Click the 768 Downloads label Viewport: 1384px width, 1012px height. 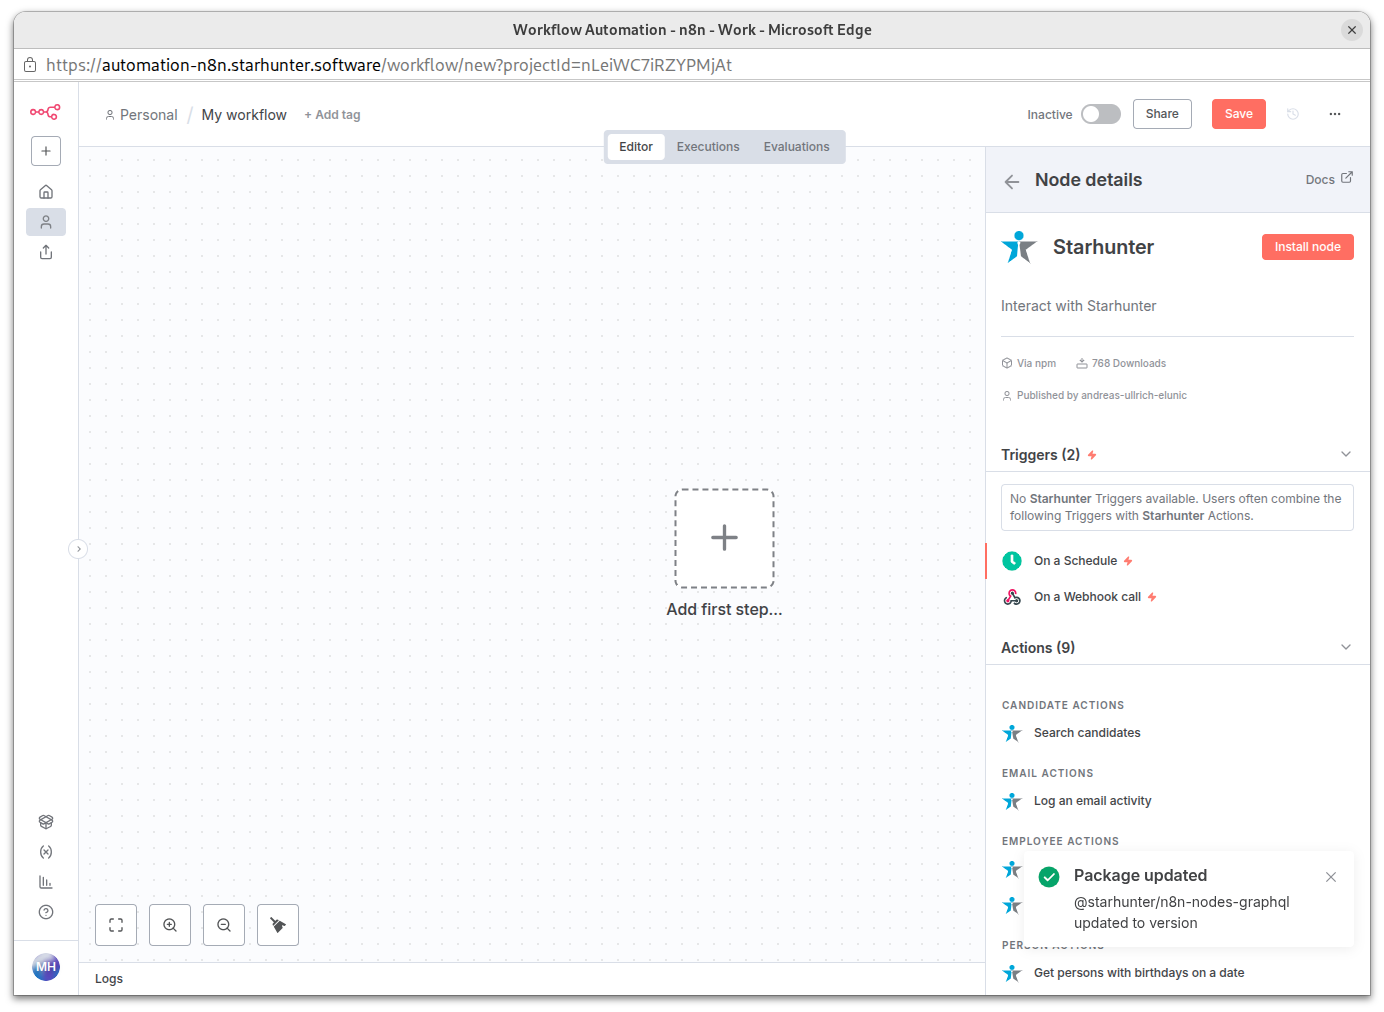1121,364
